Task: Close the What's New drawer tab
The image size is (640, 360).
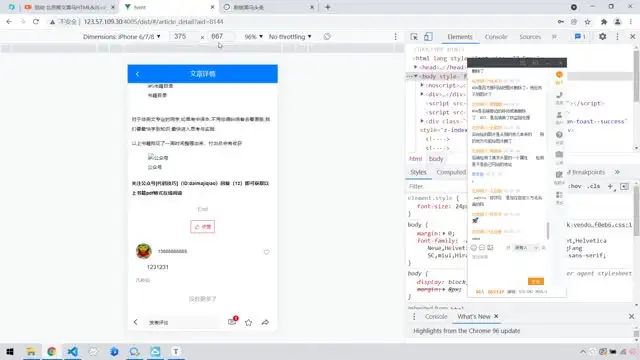Action: 496,316
